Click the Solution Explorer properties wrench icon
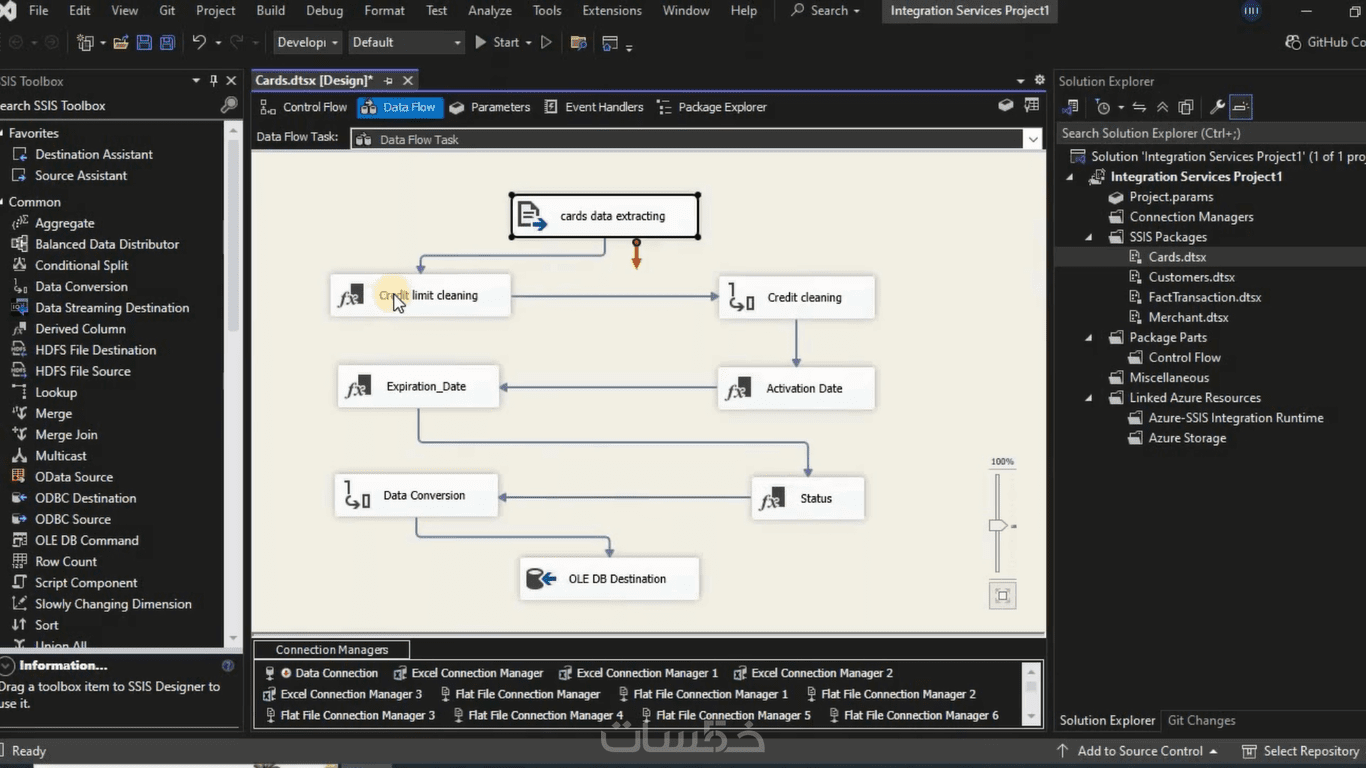The width and height of the screenshot is (1366, 768). pyautogui.click(x=1217, y=107)
